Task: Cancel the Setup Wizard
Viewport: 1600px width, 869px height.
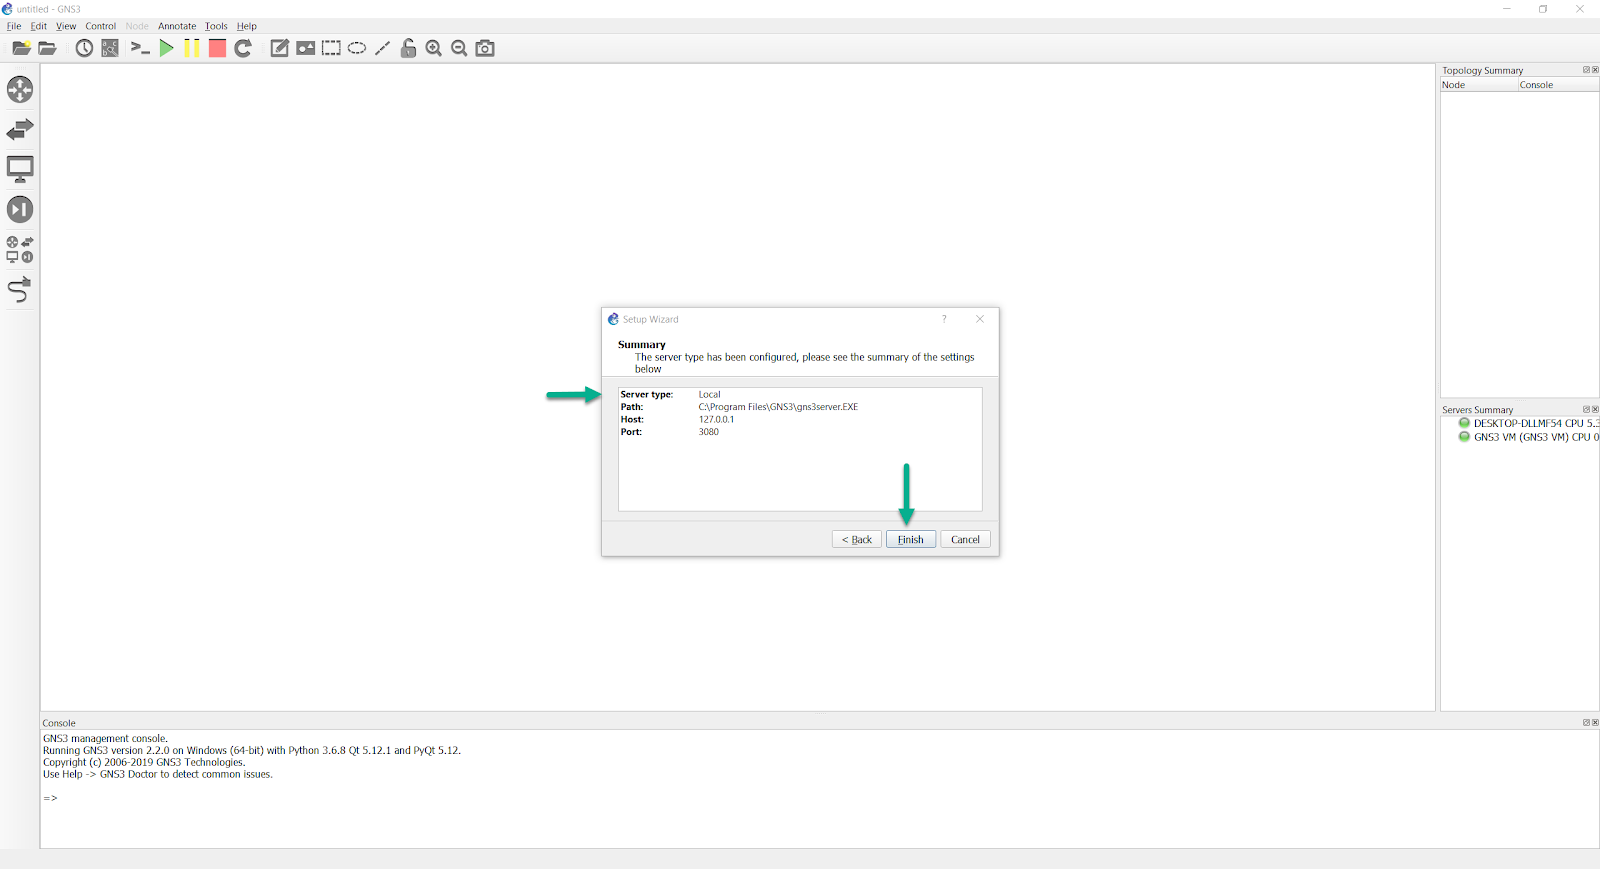Action: tap(965, 539)
